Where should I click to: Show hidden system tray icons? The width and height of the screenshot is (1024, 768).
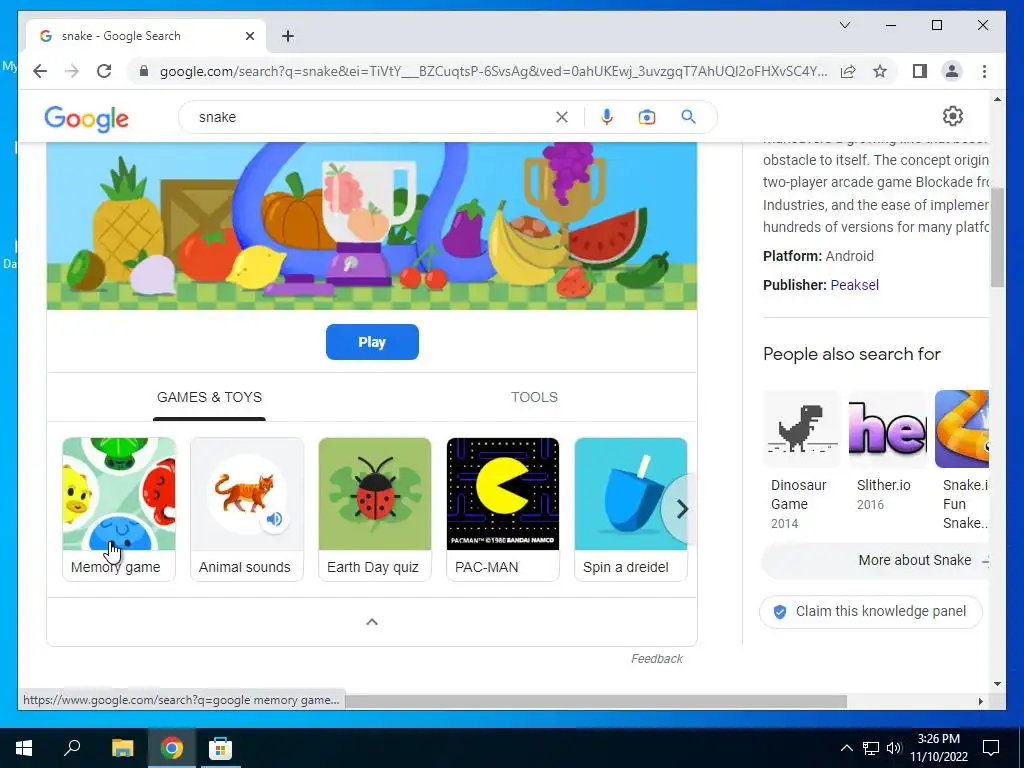tap(846, 748)
